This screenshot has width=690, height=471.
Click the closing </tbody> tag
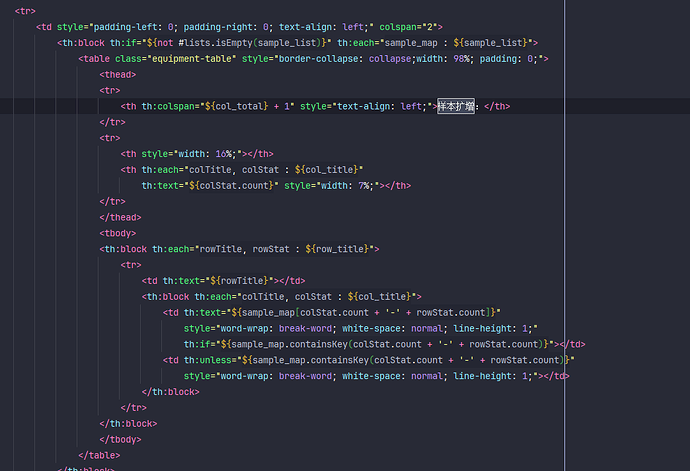tap(120, 439)
